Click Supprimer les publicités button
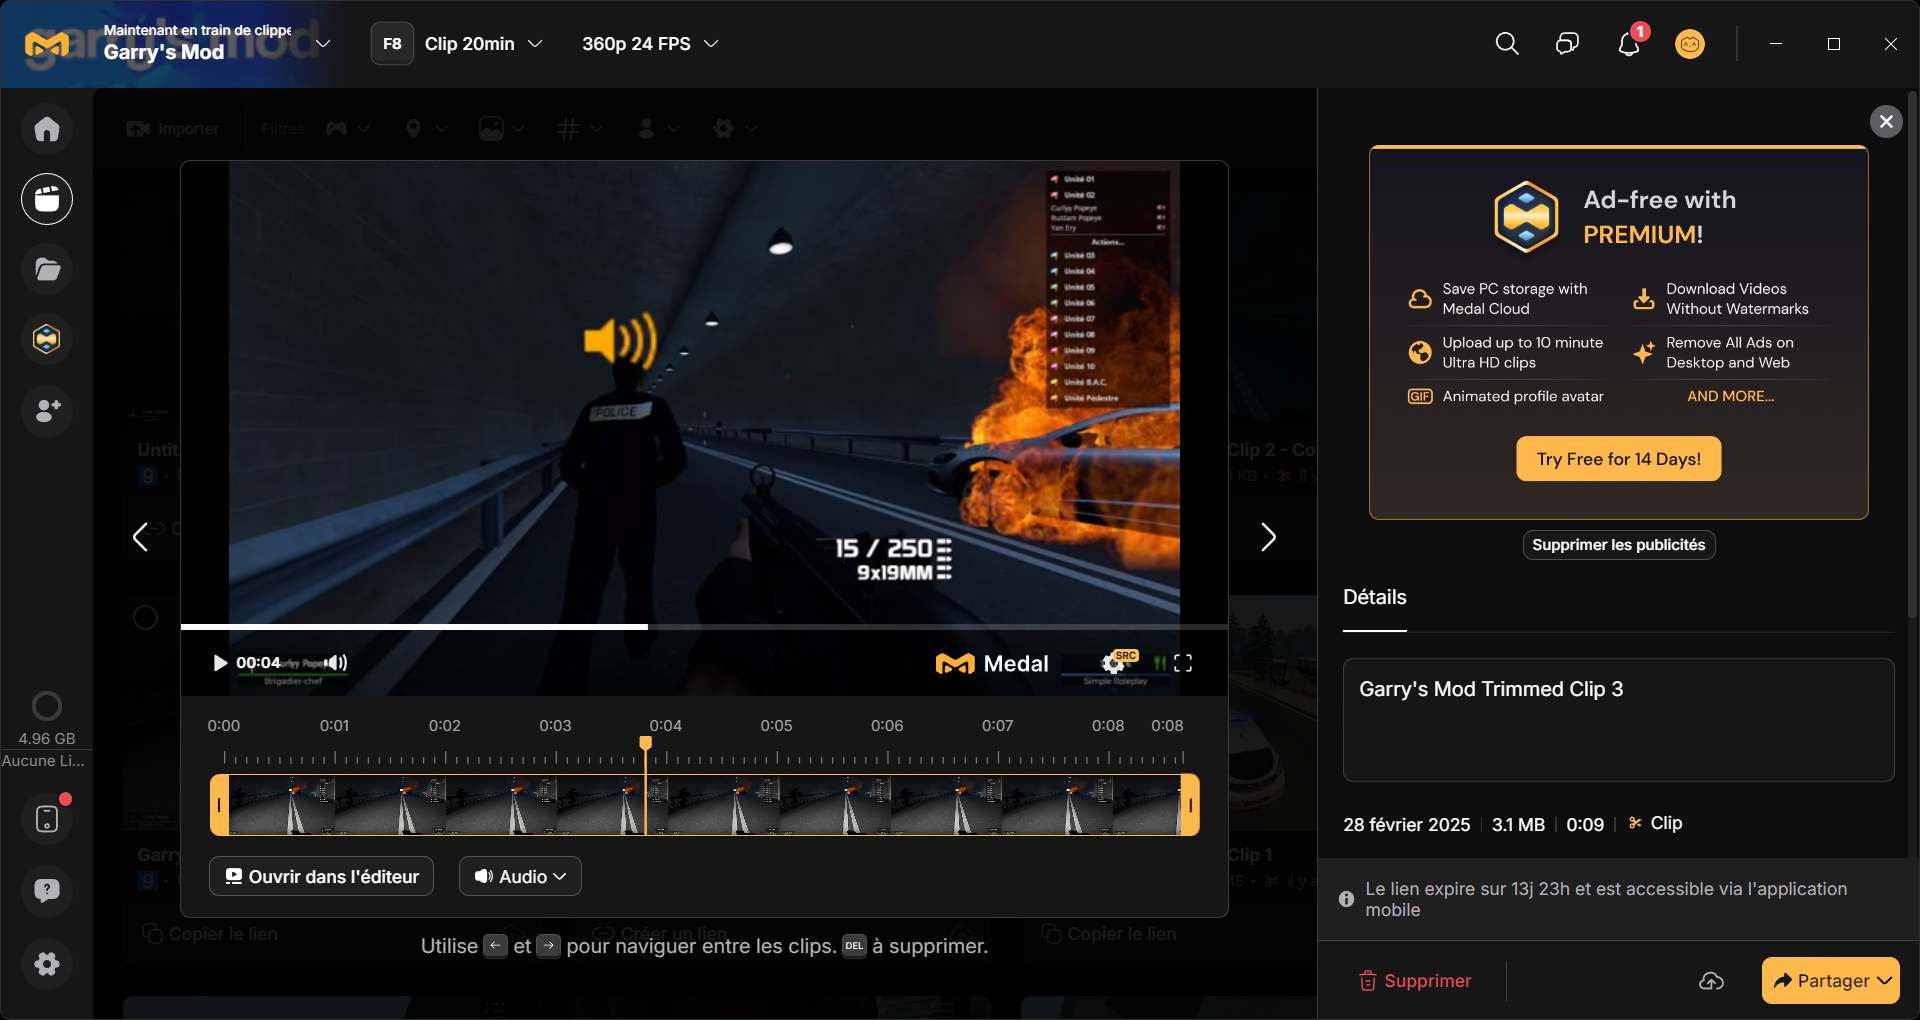This screenshot has height=1020, width=1920. point(1619,545)
